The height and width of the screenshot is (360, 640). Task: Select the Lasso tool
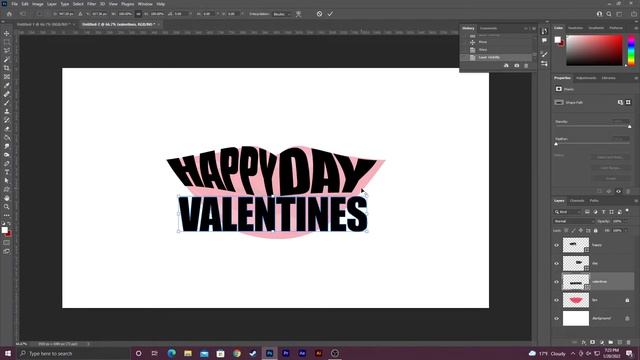tap(7, 50)
